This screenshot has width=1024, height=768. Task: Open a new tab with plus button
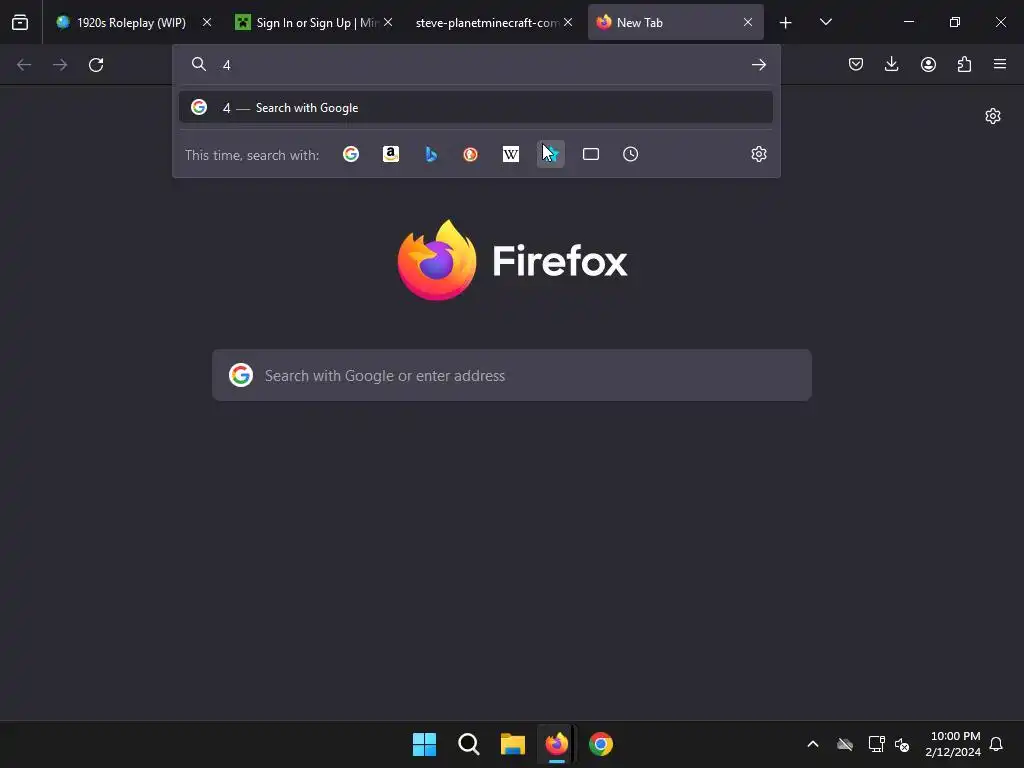point(786,23)
